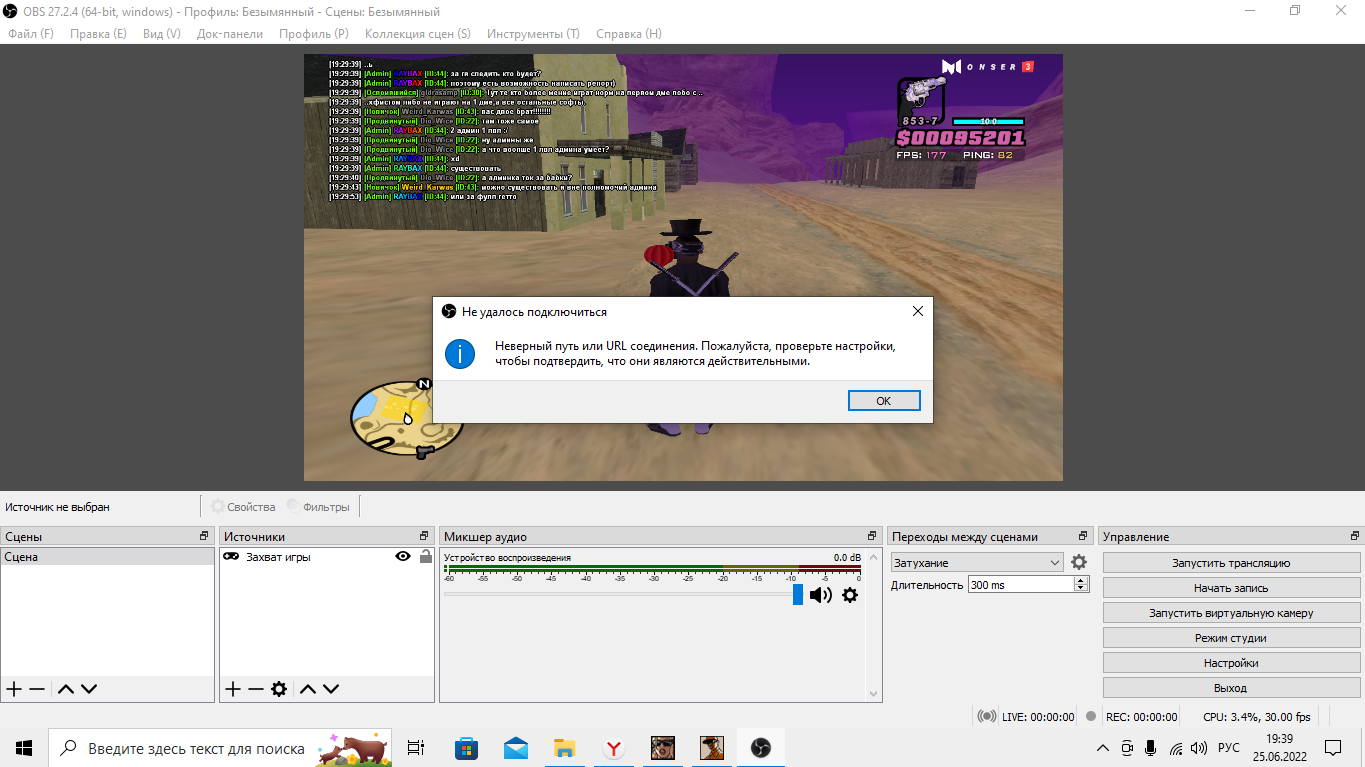Move the source up in Источники
Screen dimensions: 1365x767
(x=308, y=689)
